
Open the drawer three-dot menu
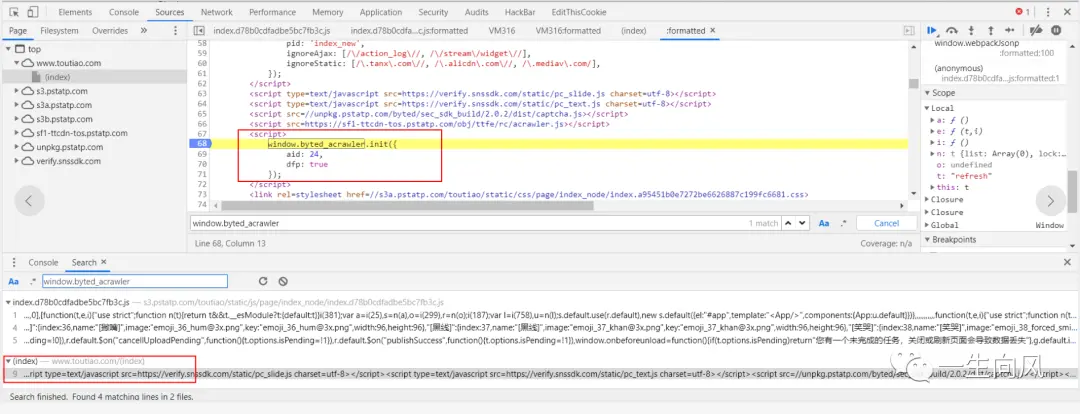click(x=14, y=262)
